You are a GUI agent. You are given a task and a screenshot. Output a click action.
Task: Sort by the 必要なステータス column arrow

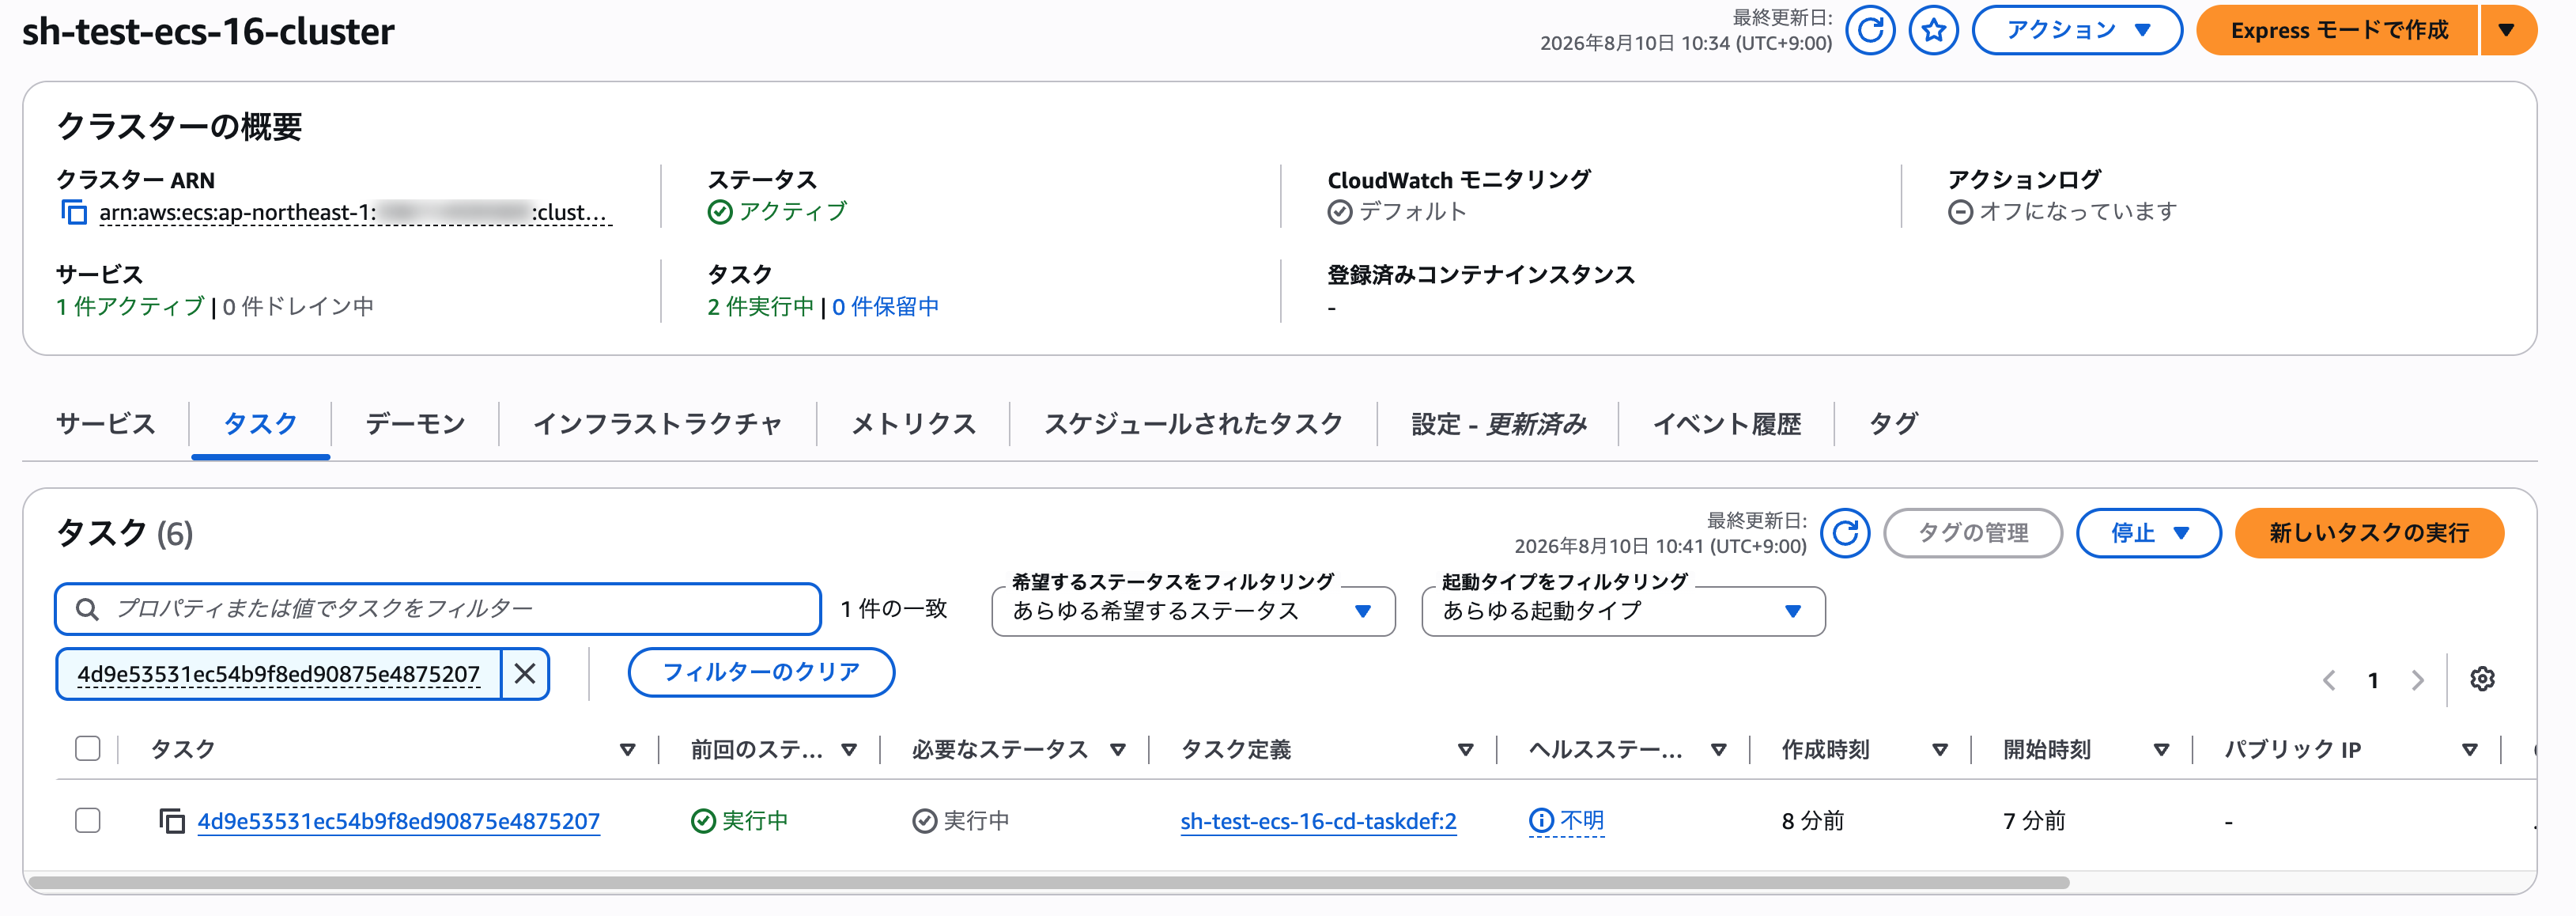click(1118, 750)
